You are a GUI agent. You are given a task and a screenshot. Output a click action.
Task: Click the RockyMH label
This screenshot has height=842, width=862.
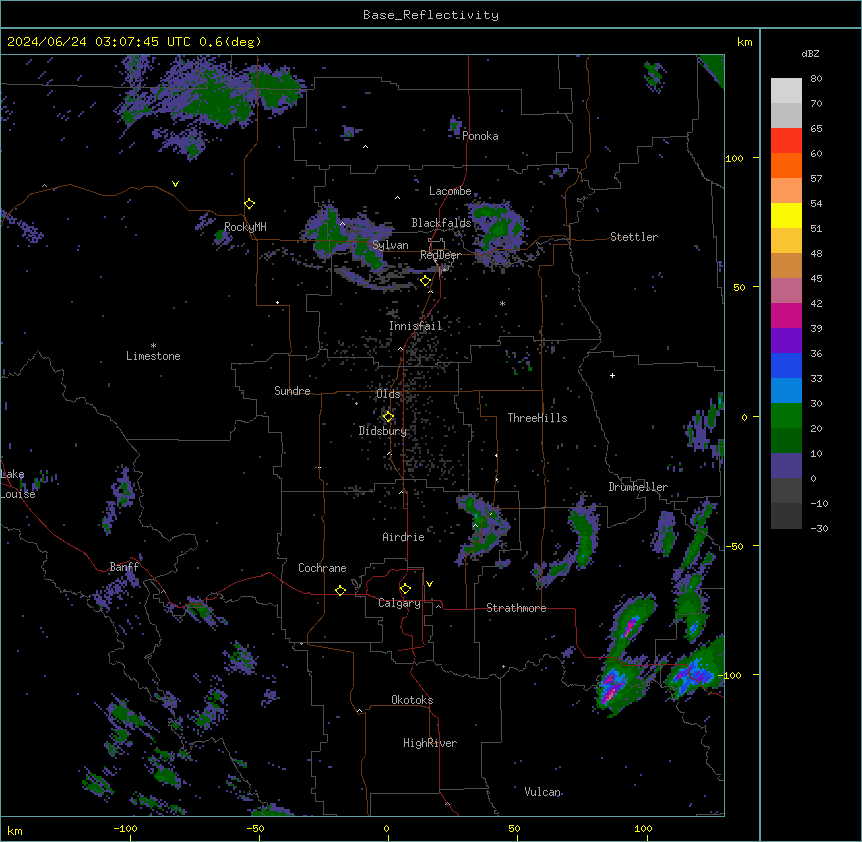click(x=245, y=227)
